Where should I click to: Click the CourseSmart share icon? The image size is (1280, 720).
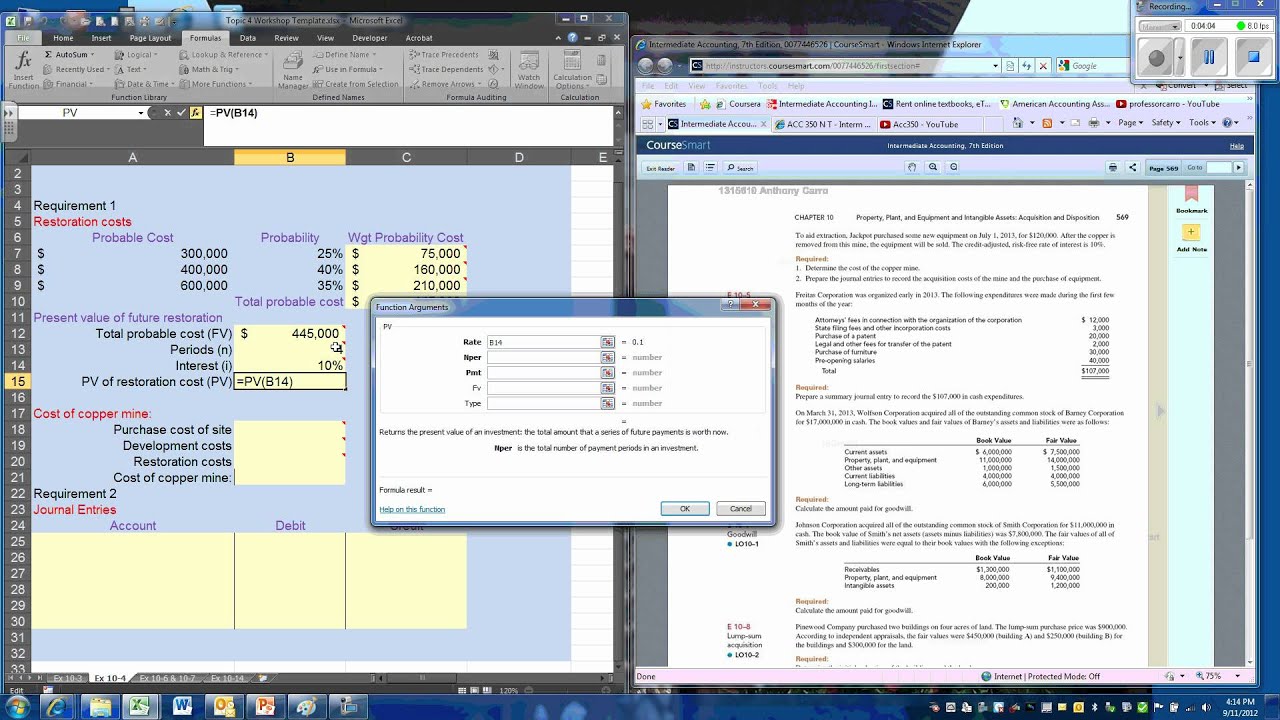pos(1133,168)
